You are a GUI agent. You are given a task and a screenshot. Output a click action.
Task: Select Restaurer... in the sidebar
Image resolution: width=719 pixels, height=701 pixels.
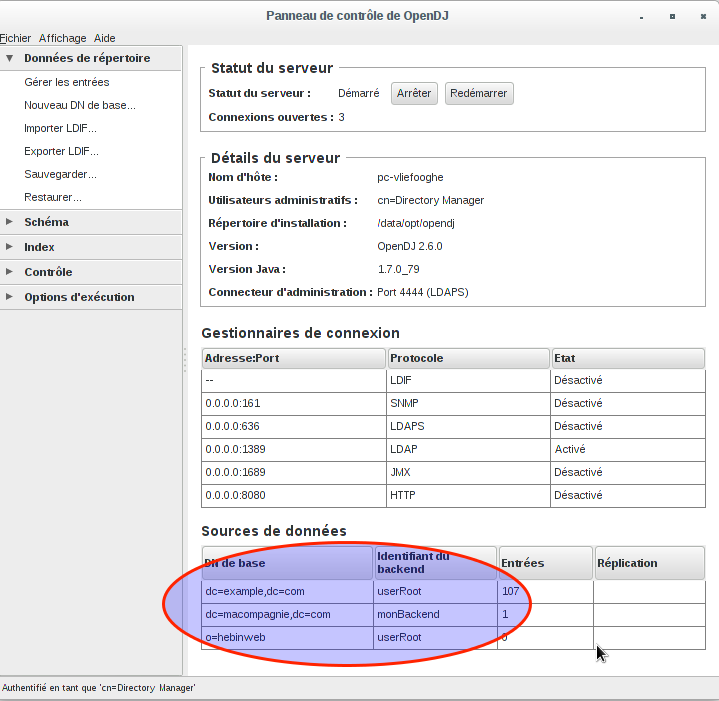click(53, 197)
